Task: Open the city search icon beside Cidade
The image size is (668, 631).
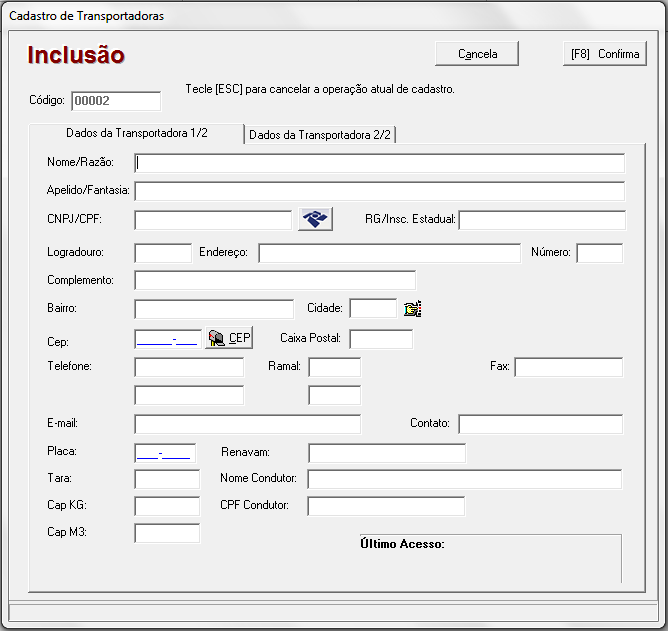Action: pos(413,309)
